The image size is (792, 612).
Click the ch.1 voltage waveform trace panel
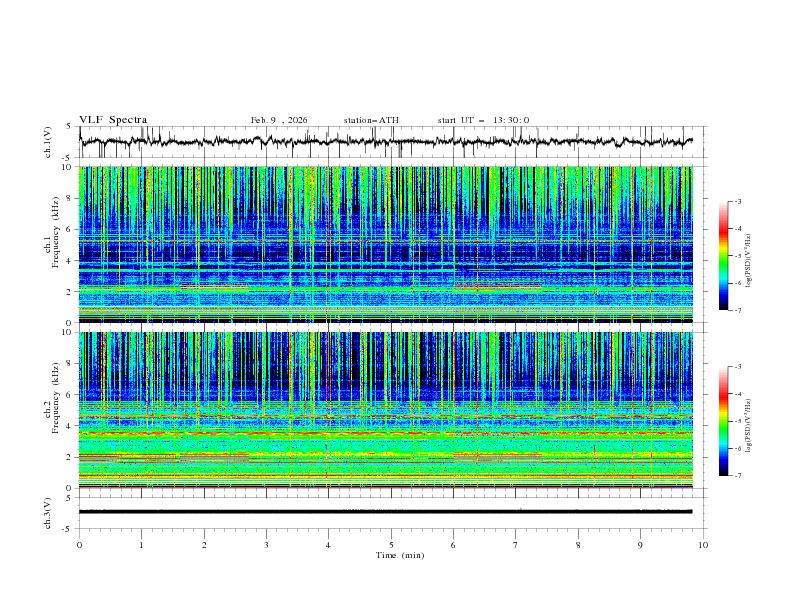pos(390,142)
